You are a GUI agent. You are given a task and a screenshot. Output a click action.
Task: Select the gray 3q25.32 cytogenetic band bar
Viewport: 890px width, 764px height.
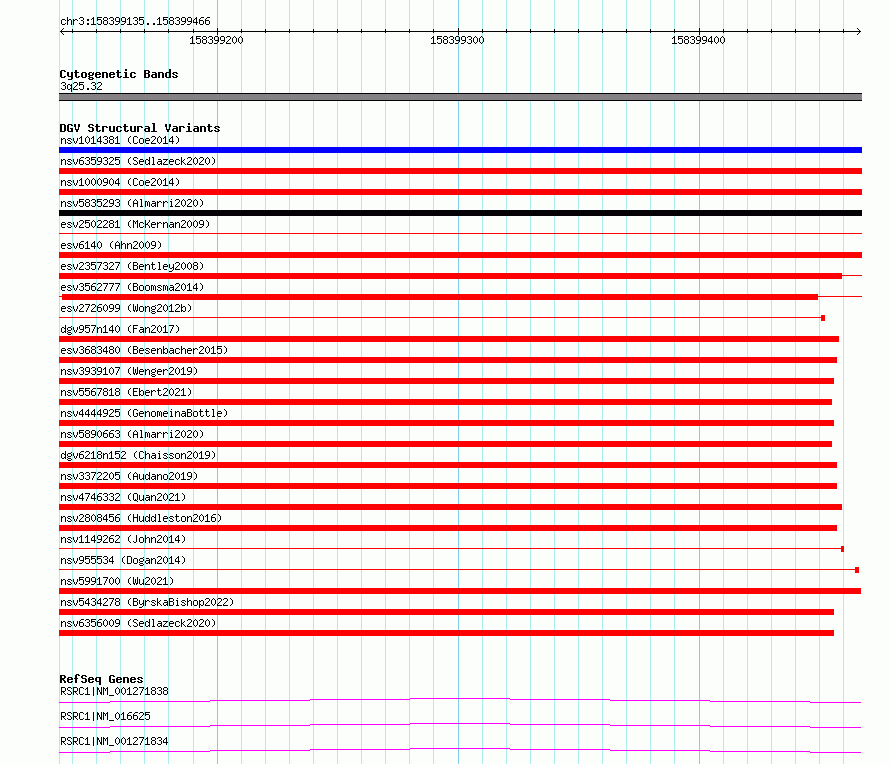pos(460,97)
